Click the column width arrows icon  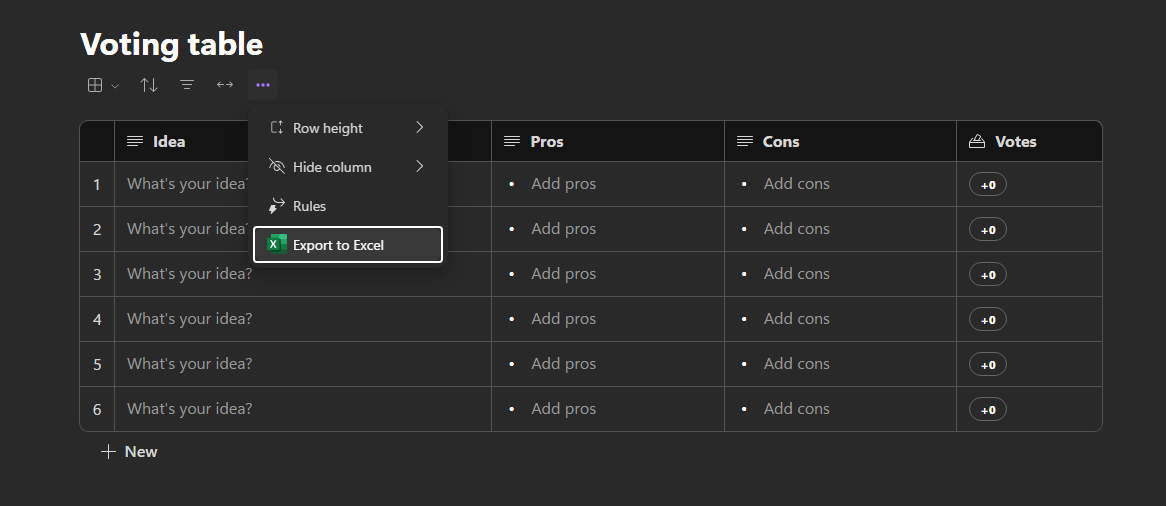(x=225, y=86)
